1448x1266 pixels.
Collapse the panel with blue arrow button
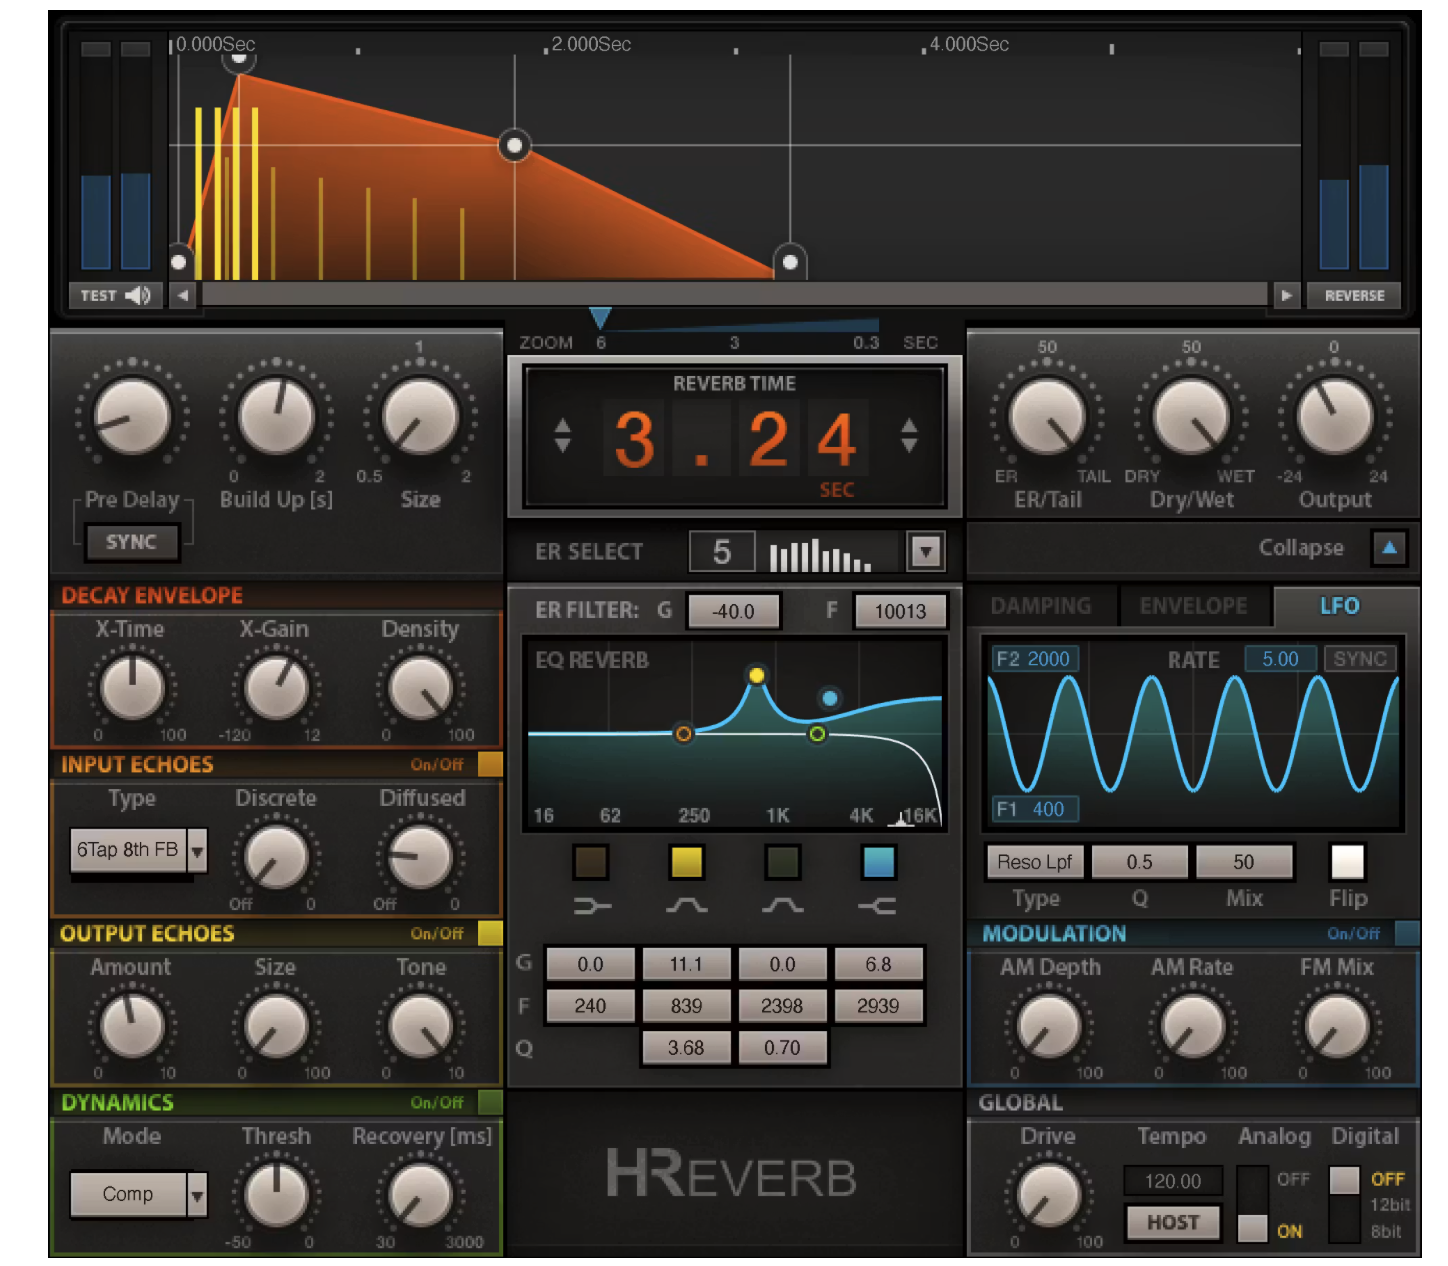point(1389,548)
